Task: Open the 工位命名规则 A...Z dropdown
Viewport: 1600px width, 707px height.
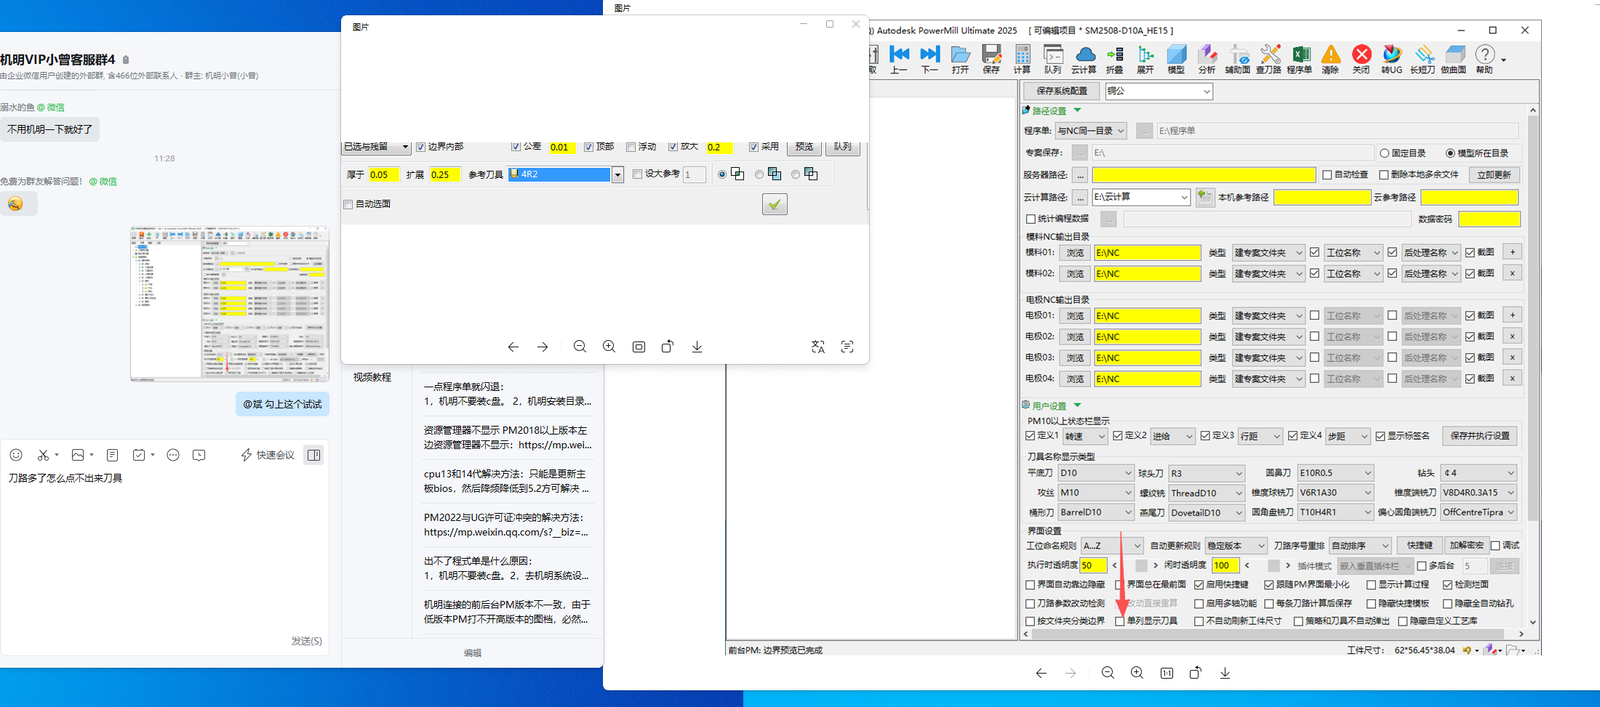Action: tap(1111, 546)
